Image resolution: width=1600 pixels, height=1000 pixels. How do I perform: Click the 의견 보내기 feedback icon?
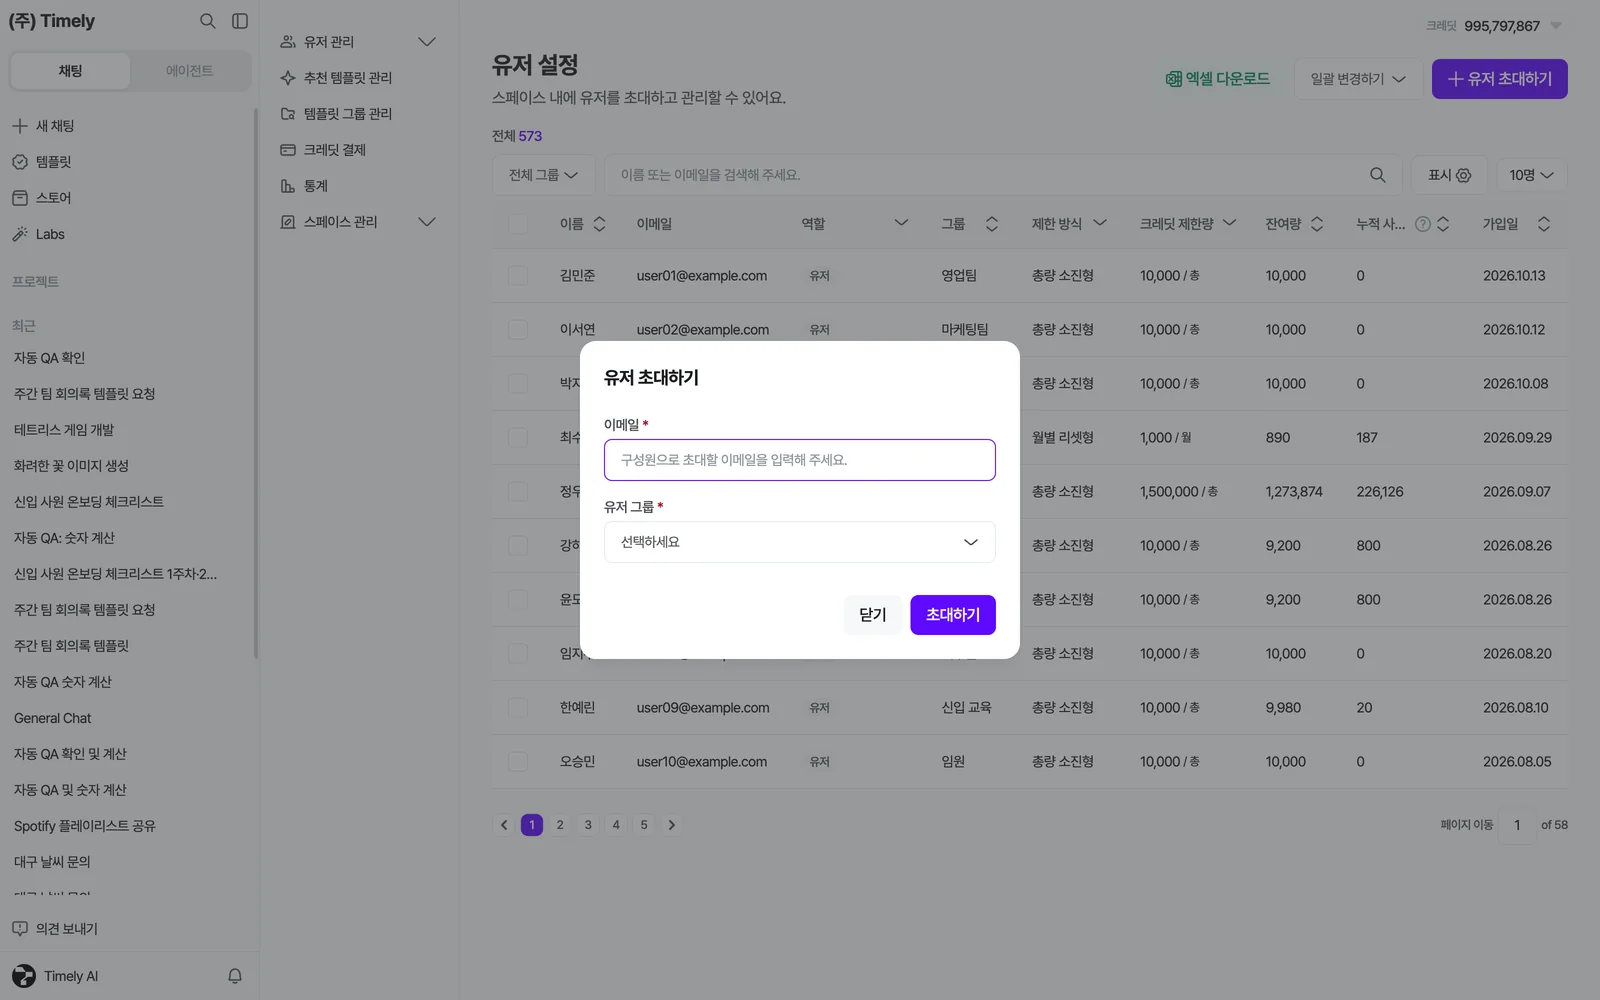pyautogui.click(x=20, y=929)
